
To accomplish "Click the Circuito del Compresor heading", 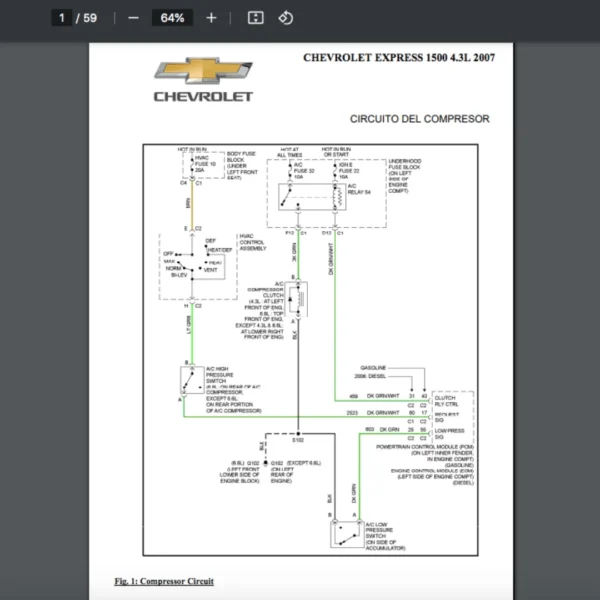I will [419, 119].
